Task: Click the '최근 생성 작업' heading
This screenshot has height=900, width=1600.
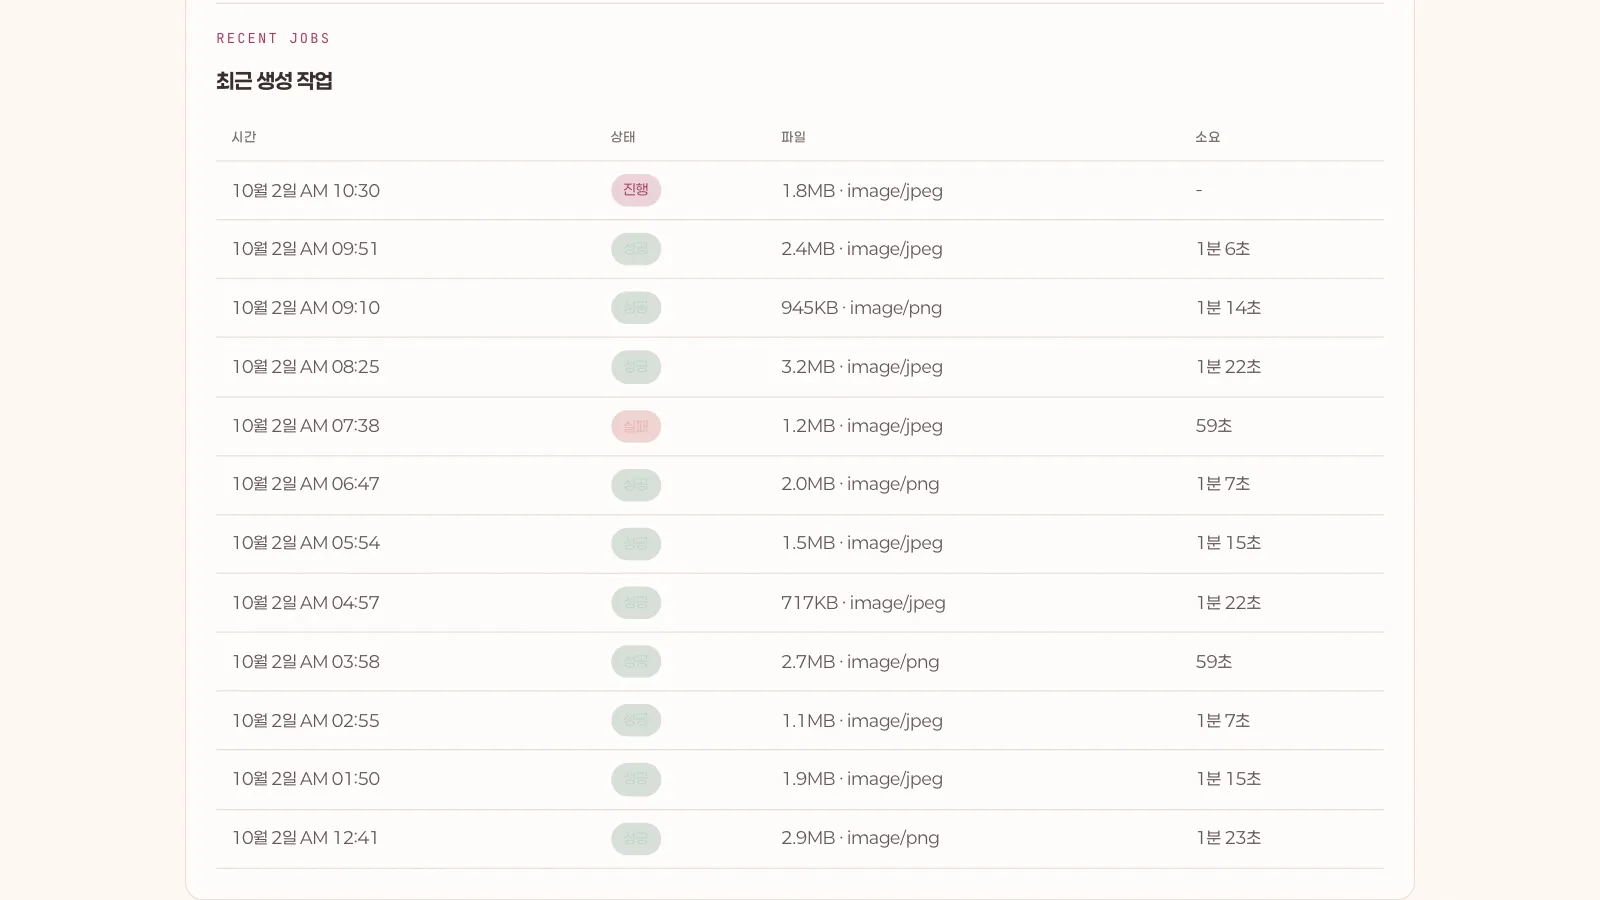Action: click(274, 81)
